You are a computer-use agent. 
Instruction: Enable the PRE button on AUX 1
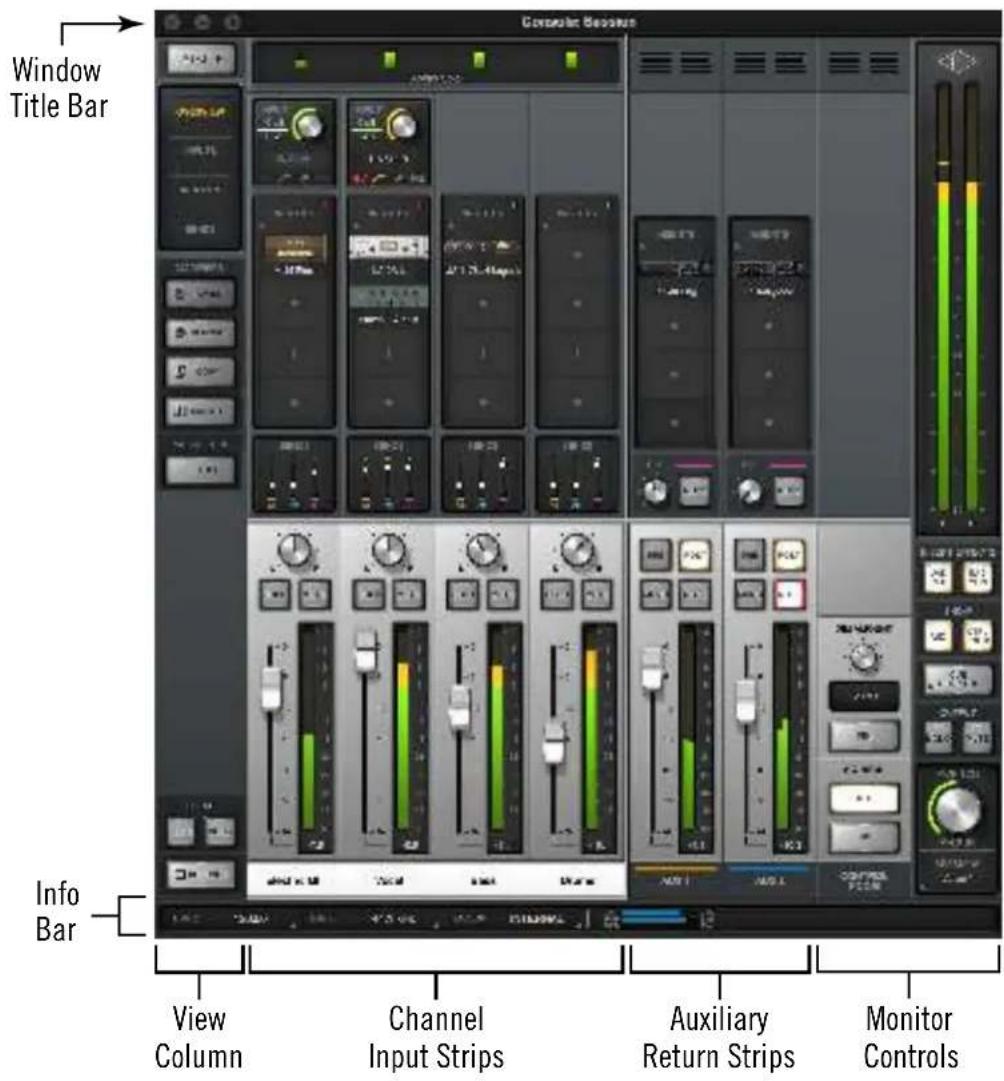(656, 555)
